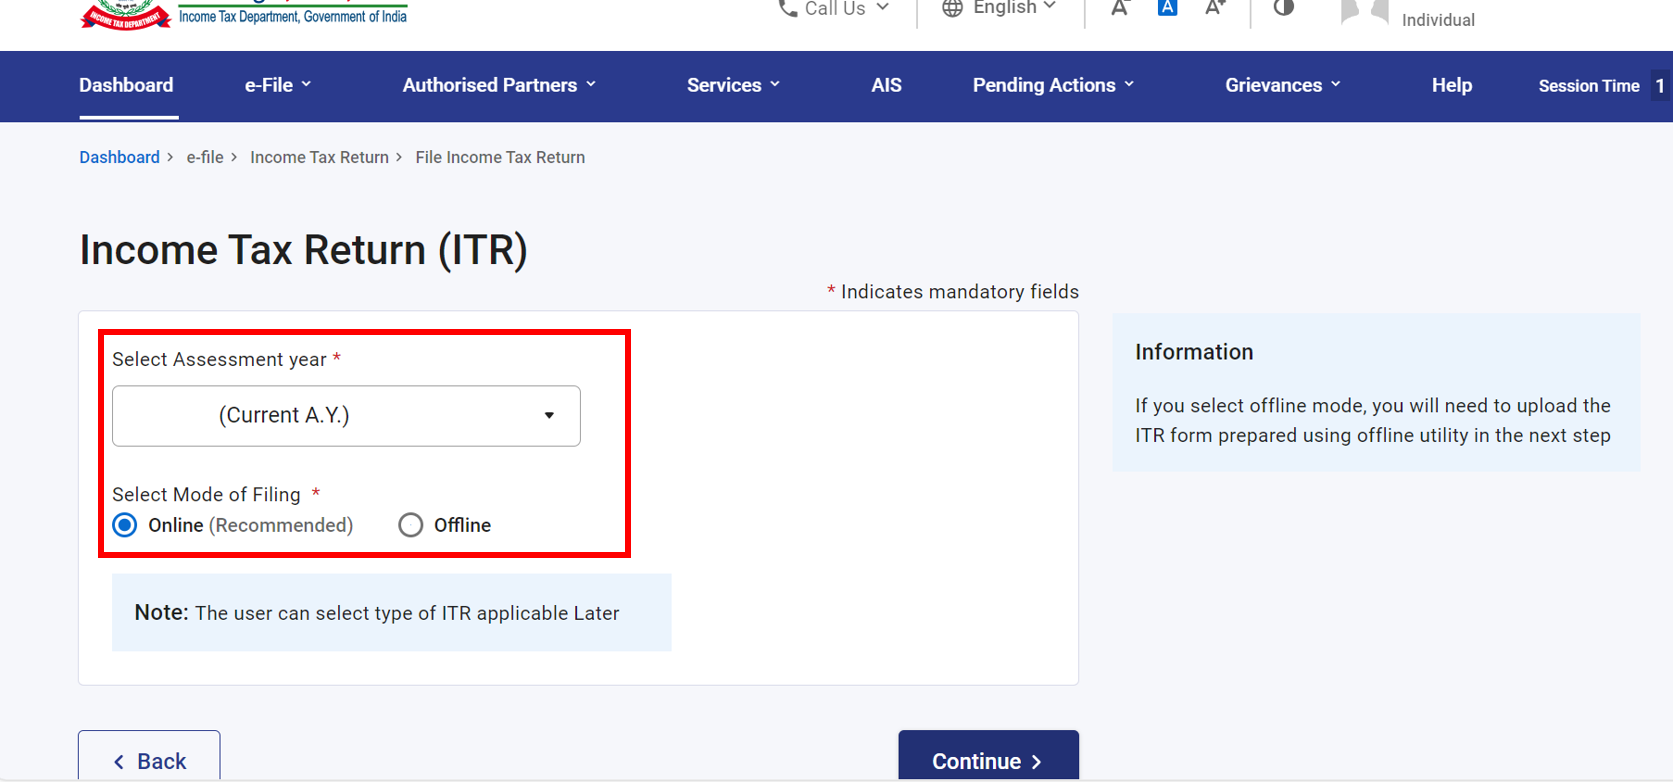Select the Online (Recommended) filing mode

coord(125,525)
